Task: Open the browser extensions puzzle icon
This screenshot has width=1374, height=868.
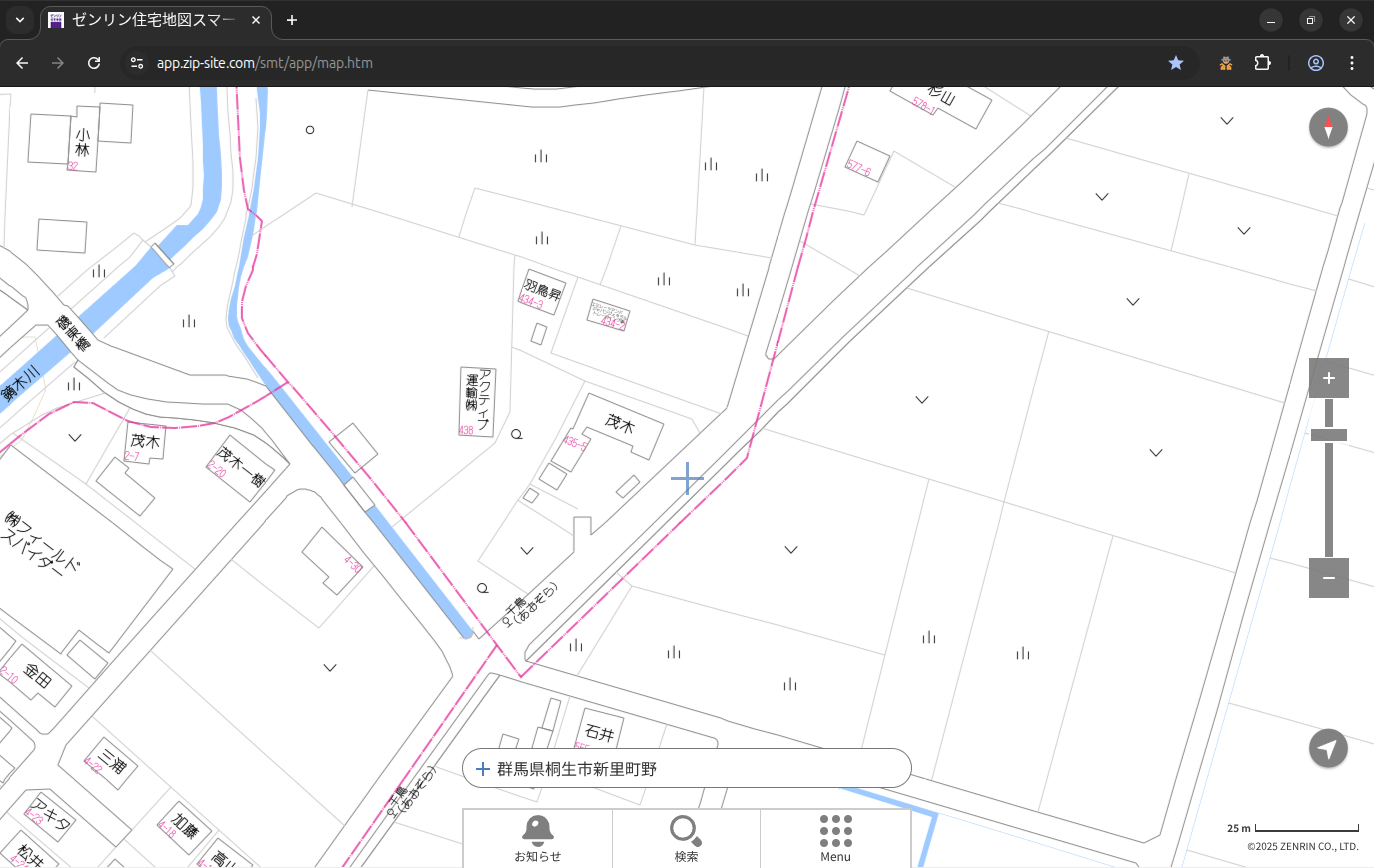Action: coord(1262,63)
